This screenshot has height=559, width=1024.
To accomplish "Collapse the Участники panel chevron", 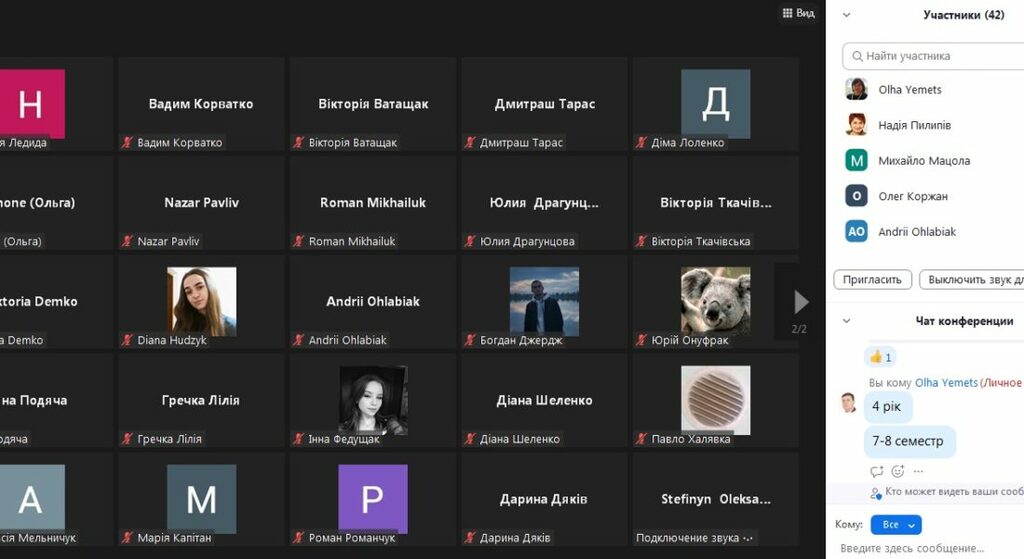I will tap(847, 15).
